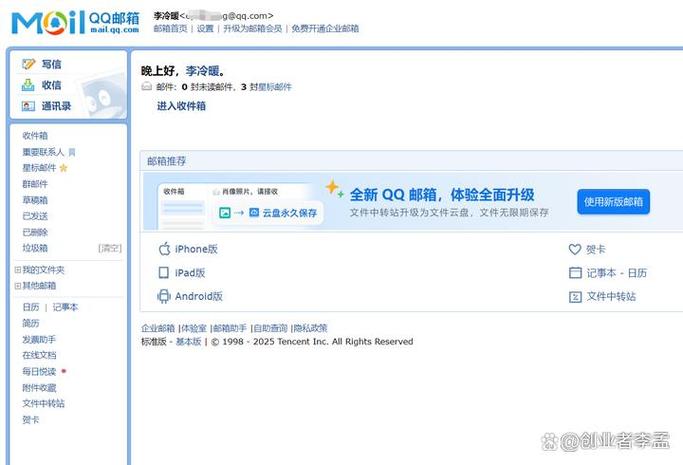
Task: Open 已发送 folder
Action: [x=35, y=216]
